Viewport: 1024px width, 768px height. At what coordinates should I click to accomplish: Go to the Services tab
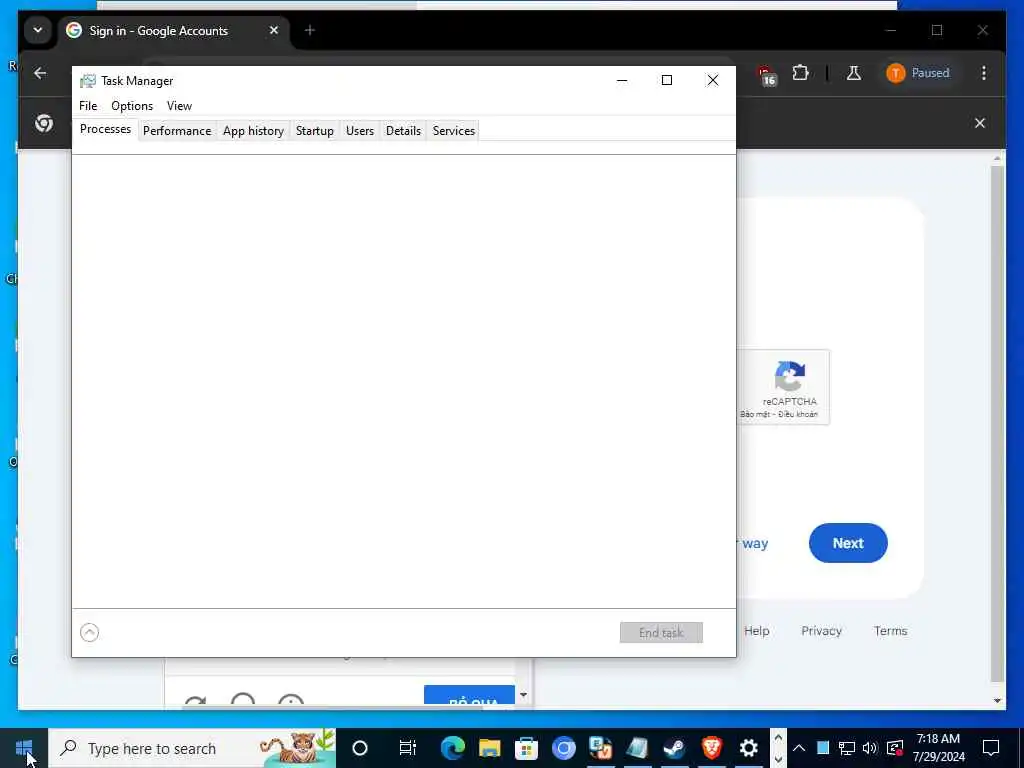[x=453, y=131]
